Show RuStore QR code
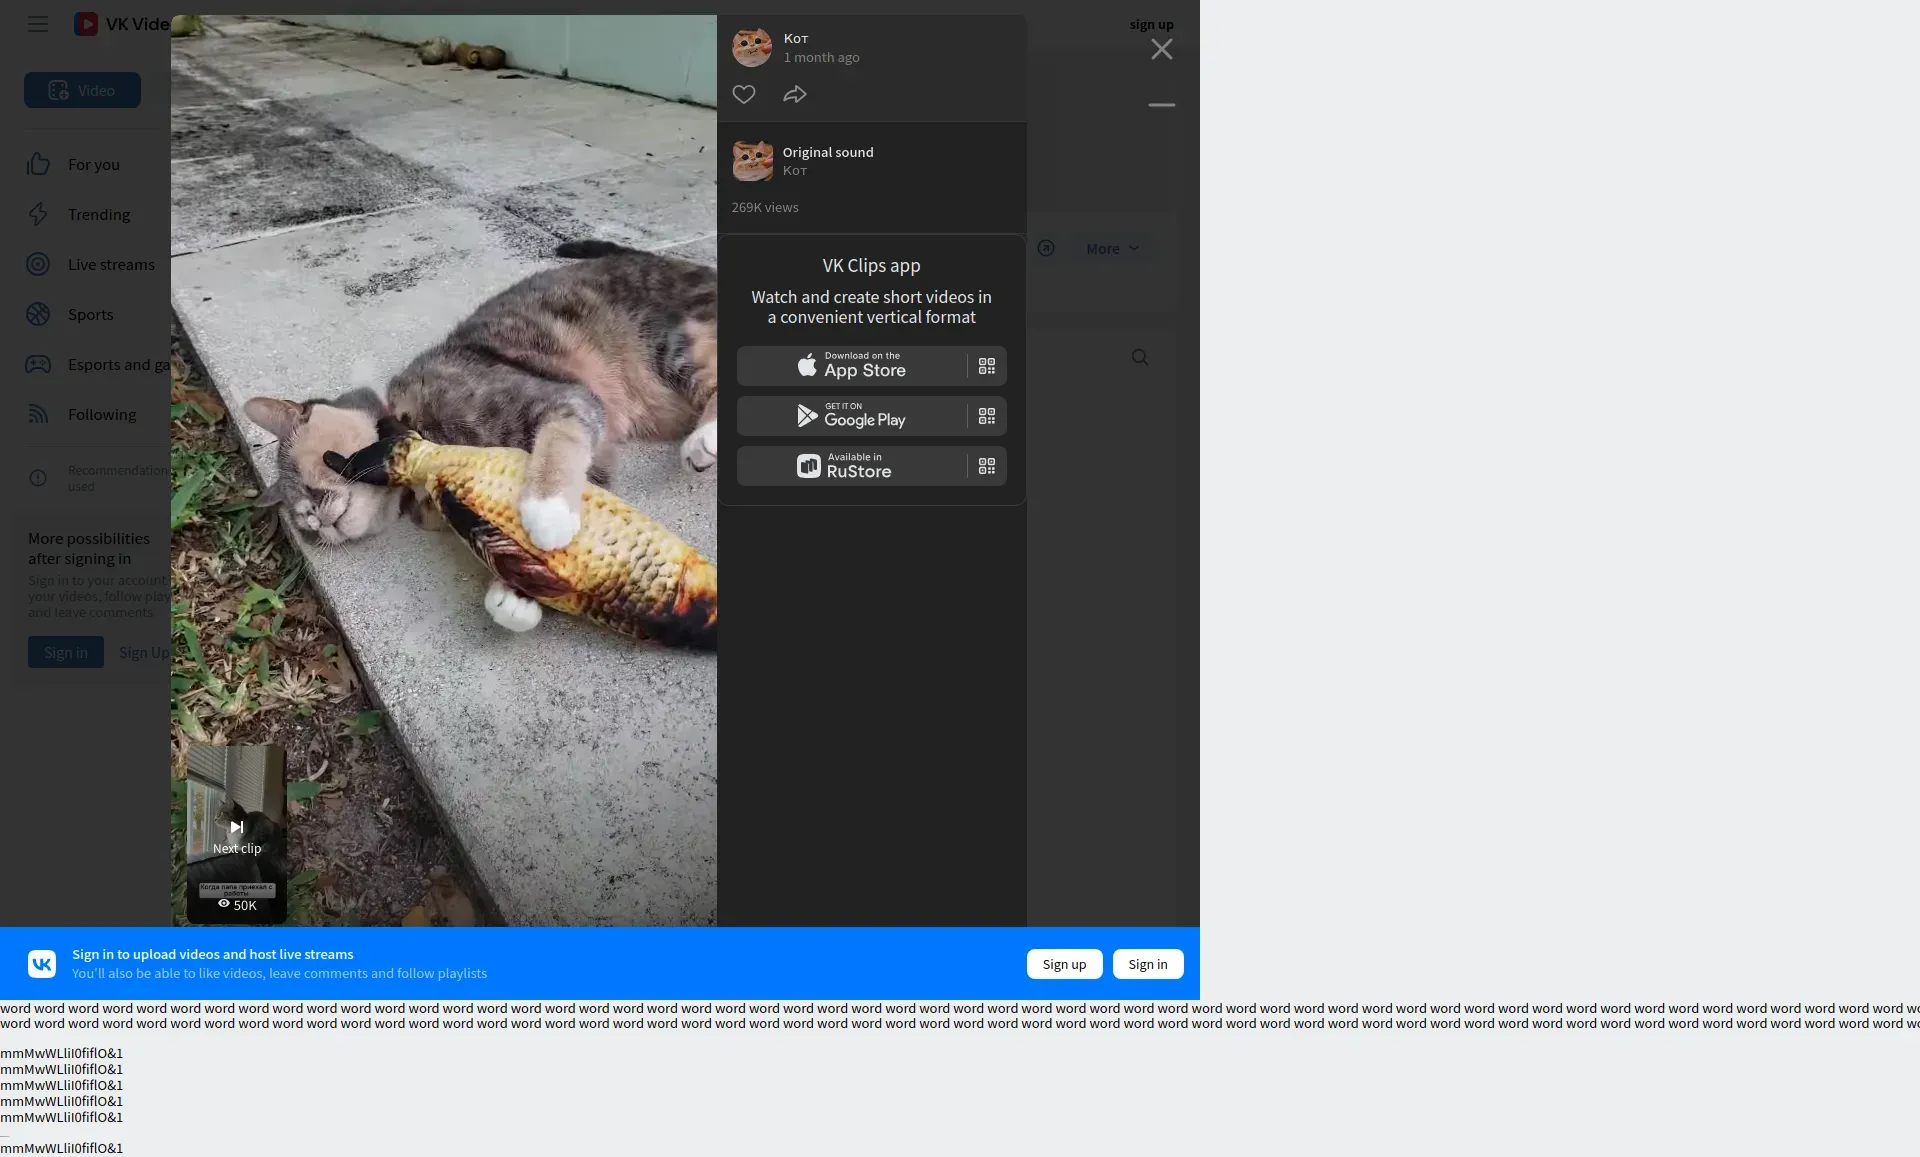 [x=987, y=467]
